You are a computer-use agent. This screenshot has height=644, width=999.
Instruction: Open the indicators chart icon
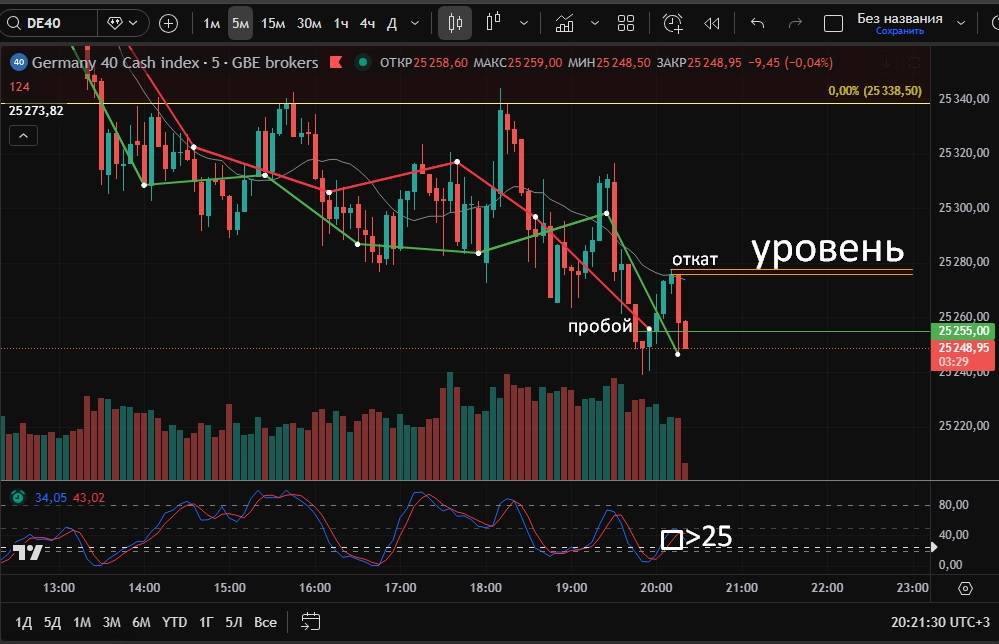coord(565,23)
